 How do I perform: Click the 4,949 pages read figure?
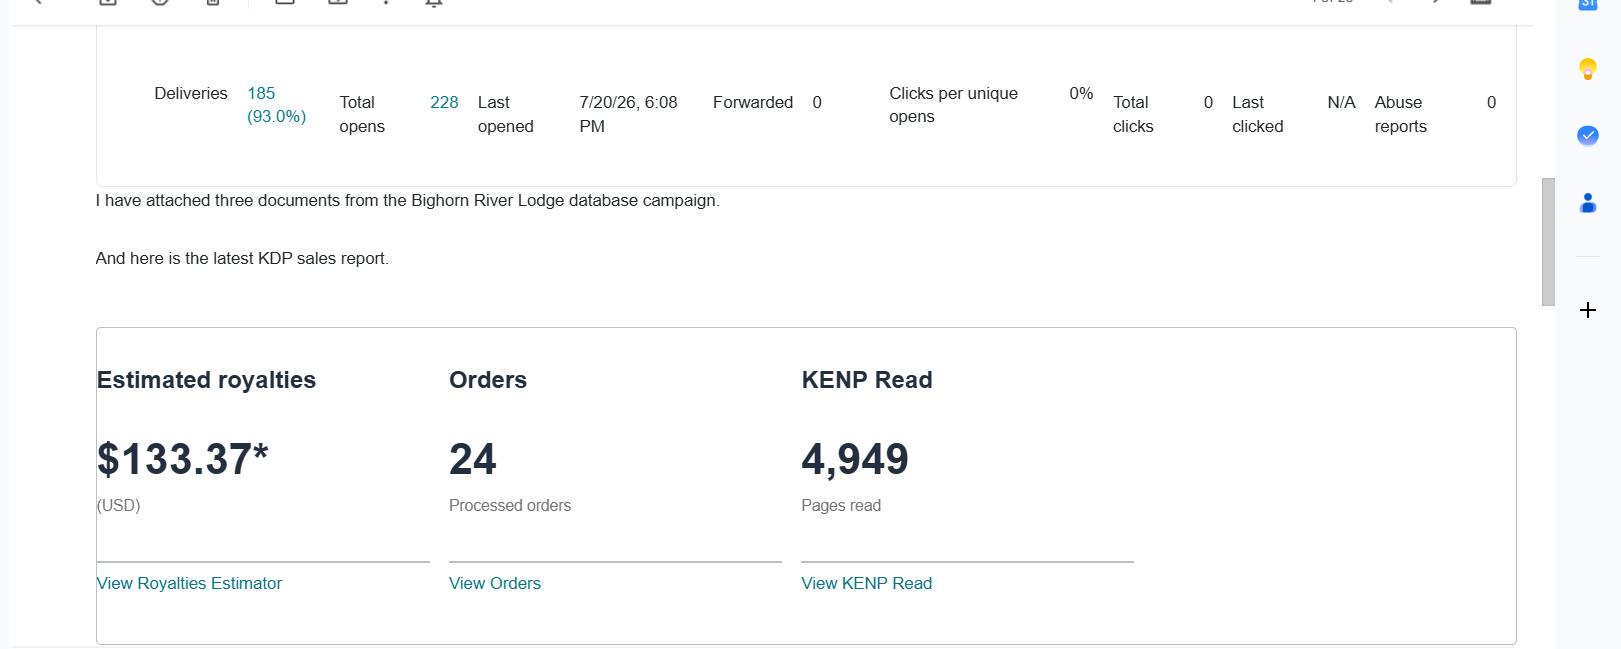click(855, 460)
